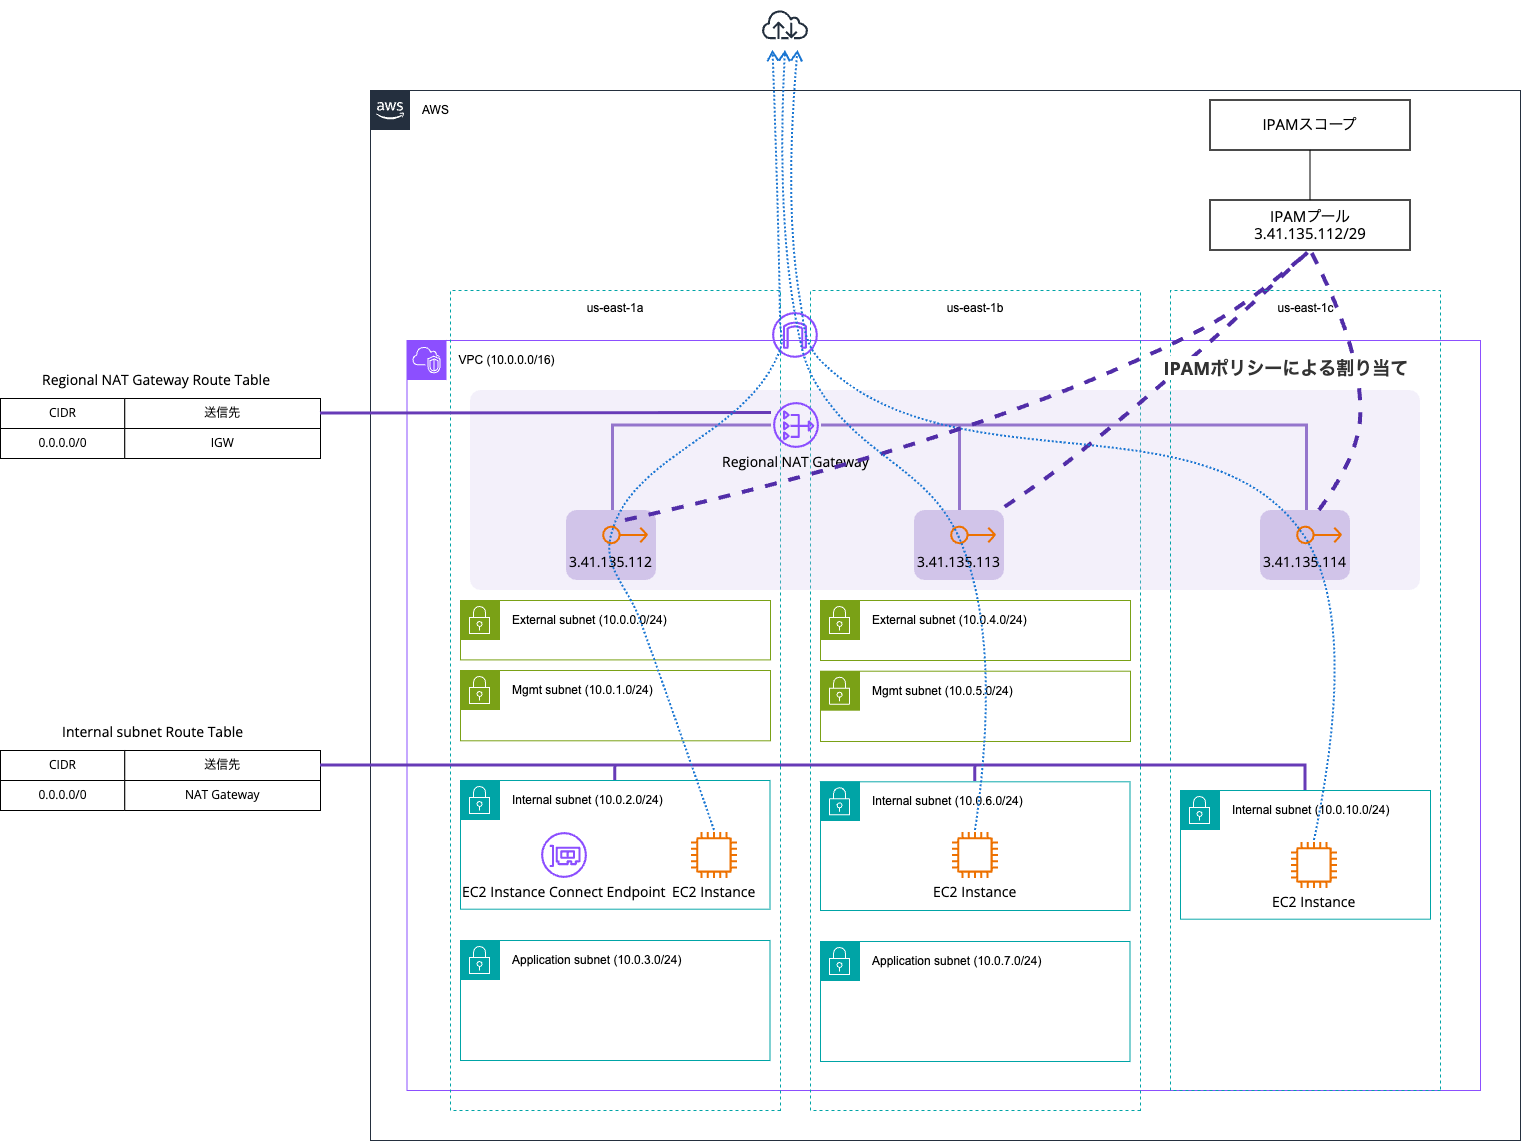The width and height of the screenshot is (1521, 1141).
Task: Click the internet cloud icon at top
Action: (784, 26)
